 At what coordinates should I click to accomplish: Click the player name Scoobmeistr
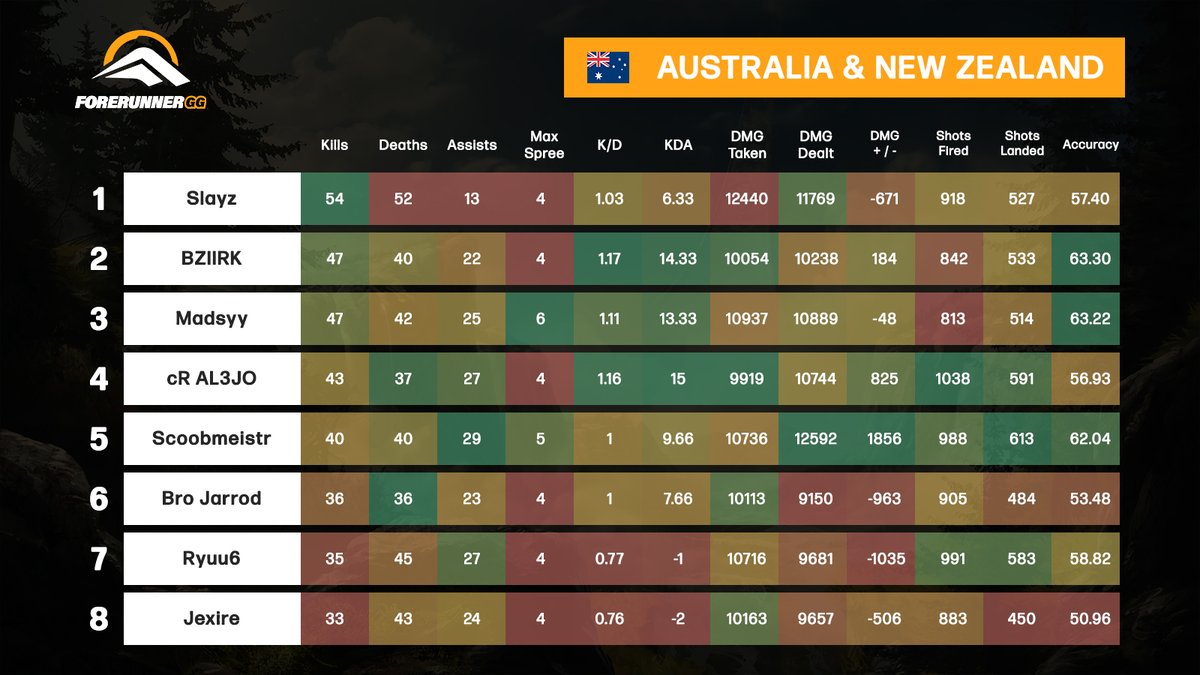pos(210,438)
